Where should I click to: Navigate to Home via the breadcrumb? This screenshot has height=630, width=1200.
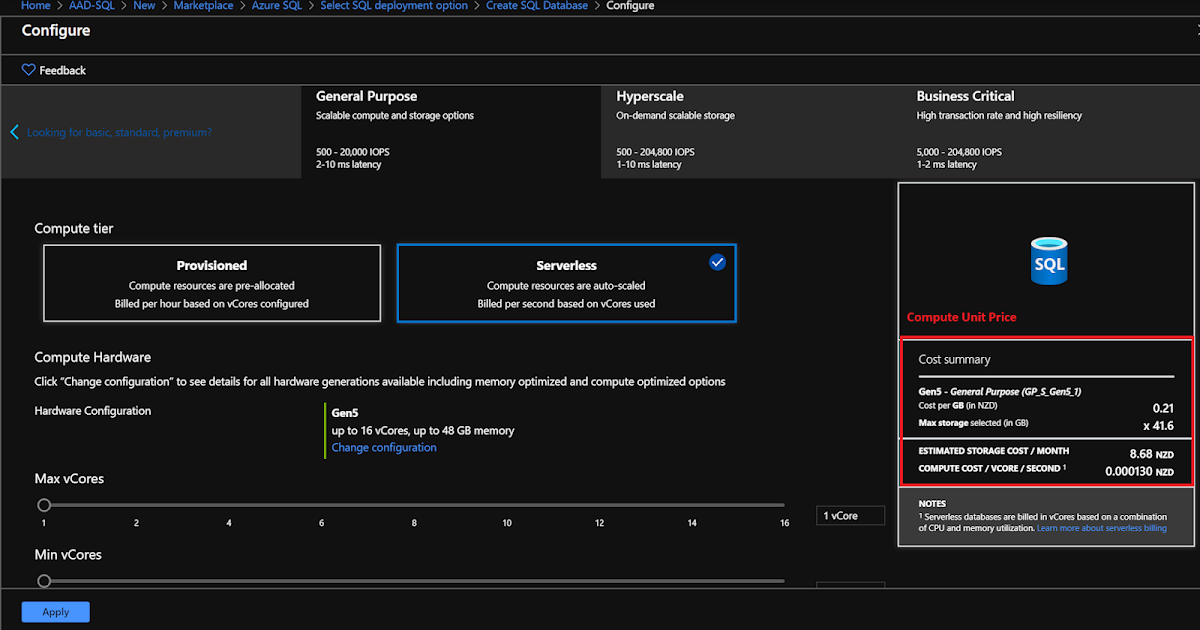click(35, 5)
